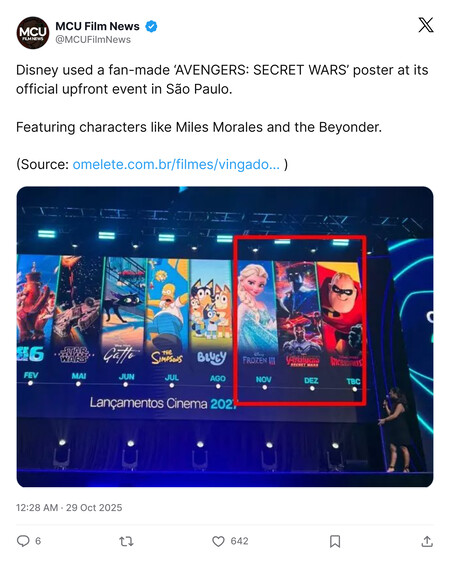Open the 12:28 AM 29 Oct 2025 timestamp
The height and width of the screenshot is (565, 450).
69,507
